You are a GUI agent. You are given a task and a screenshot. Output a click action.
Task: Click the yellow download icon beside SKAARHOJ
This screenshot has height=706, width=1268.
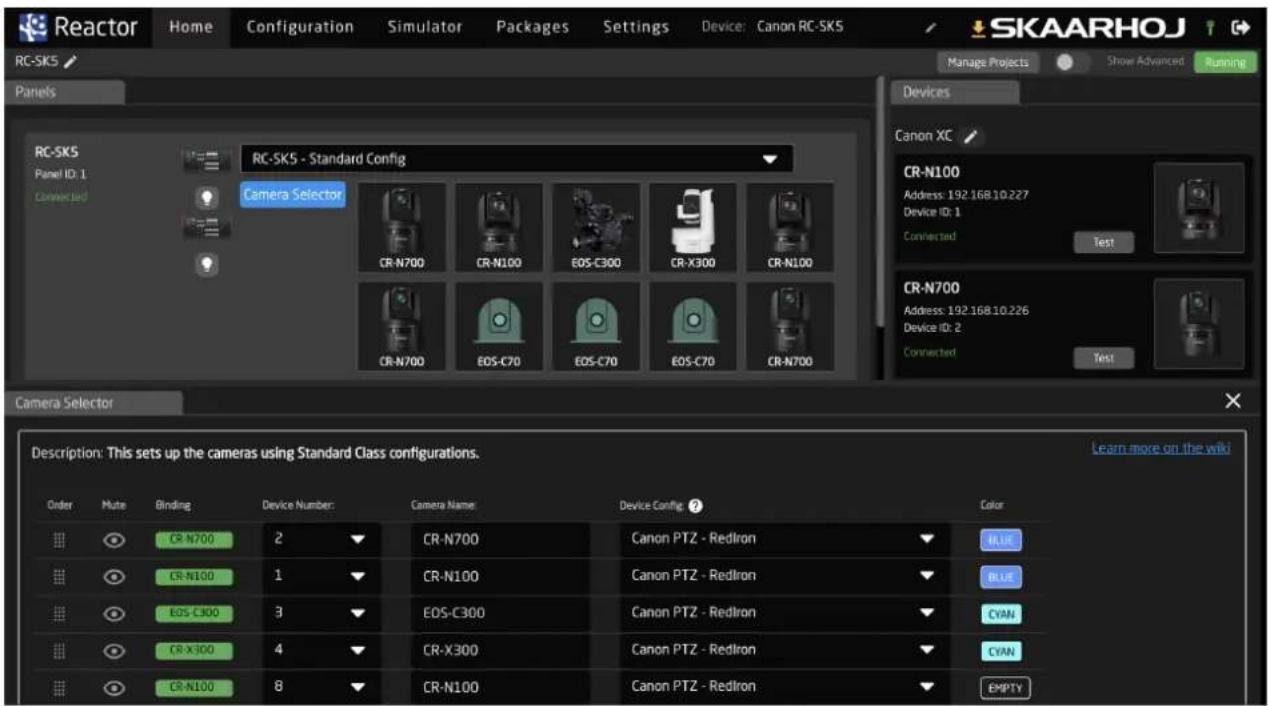click(979, 27)
